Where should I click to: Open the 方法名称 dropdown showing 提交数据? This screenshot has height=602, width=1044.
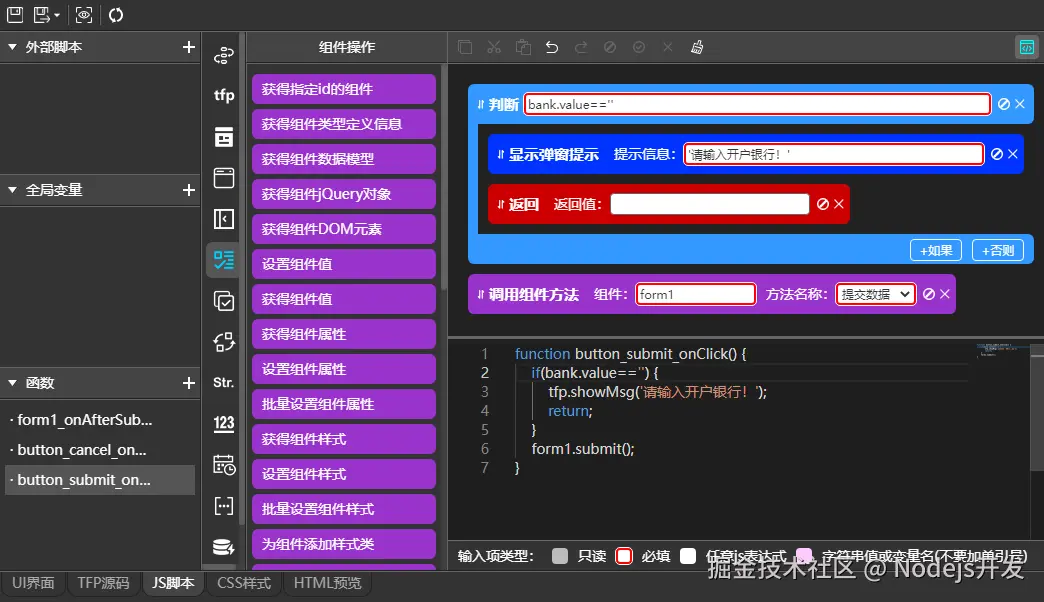click(x=875, y=293)
